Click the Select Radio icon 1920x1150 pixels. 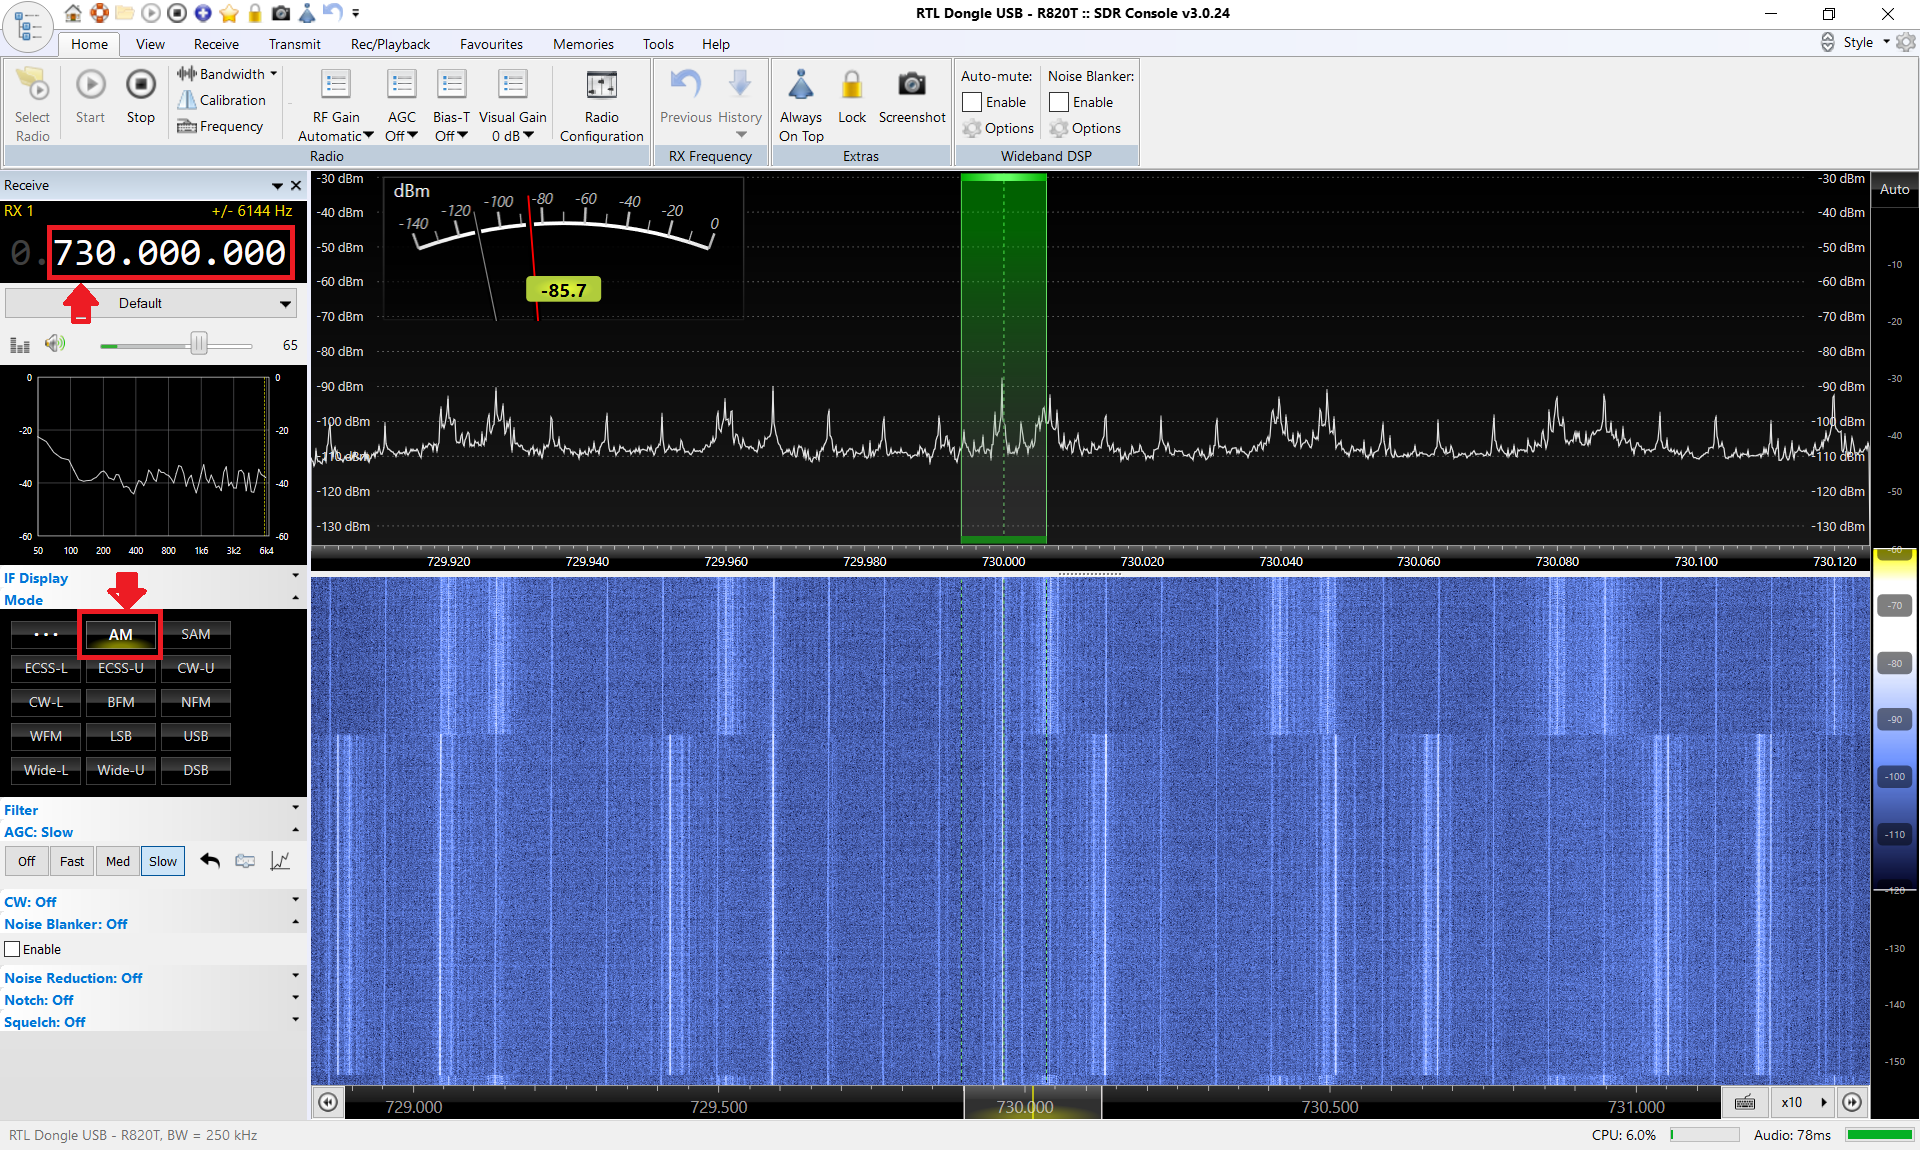pyautogui.click(x=32, y=86)
